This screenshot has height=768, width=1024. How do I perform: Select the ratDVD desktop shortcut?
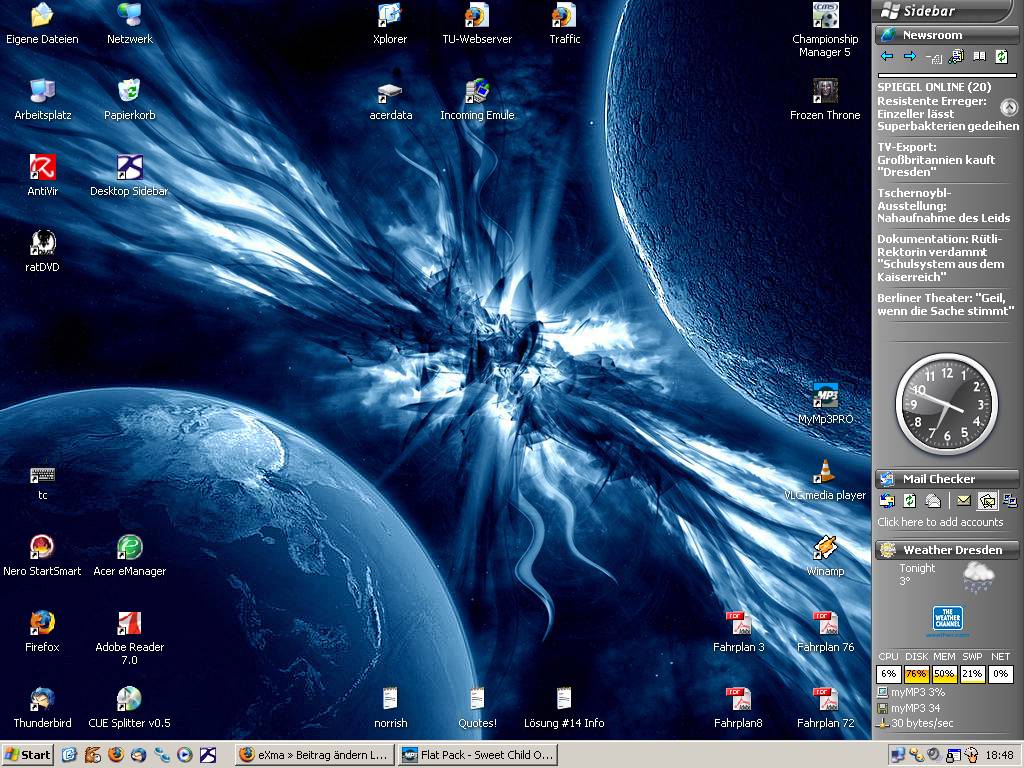pyautogui.click(x=42, y=251)
